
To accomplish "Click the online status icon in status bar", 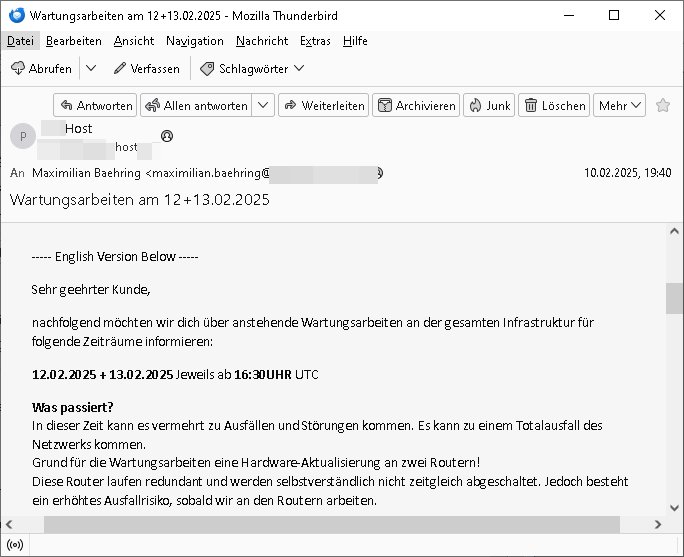I will (x=15, y=545).
